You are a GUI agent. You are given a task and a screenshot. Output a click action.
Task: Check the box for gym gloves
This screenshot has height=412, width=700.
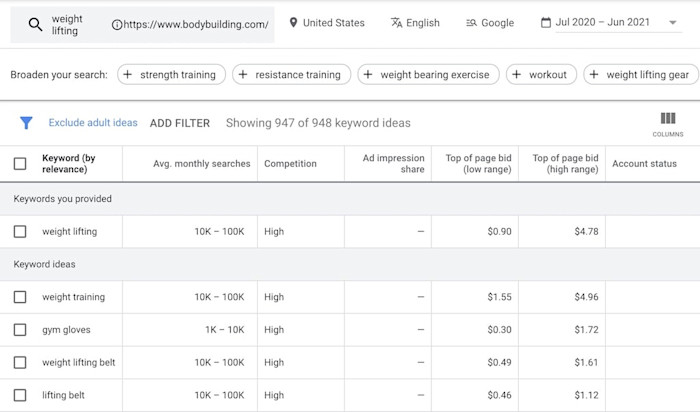pyautogui.click(x=20, y=329)
